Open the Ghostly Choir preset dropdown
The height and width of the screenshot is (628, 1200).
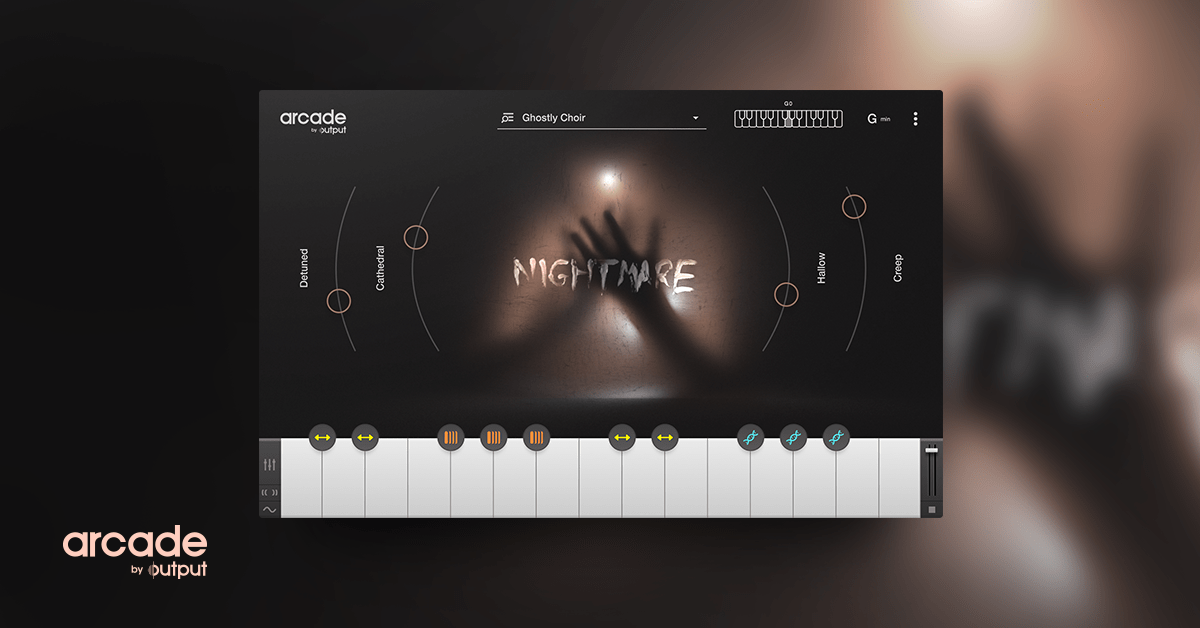click(x=696, y=117)
